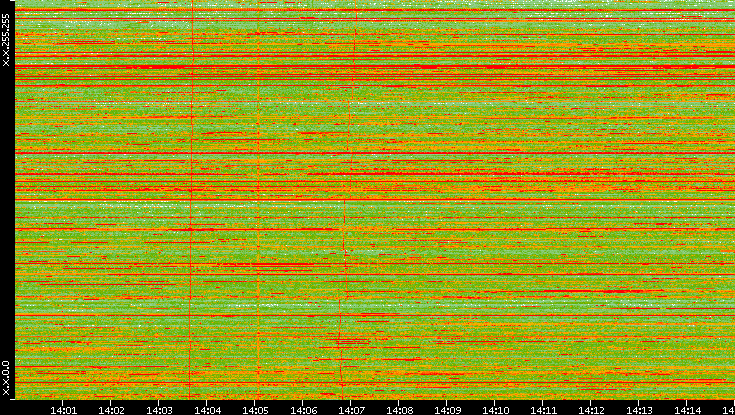Click the 14:09 time axis label
735x415 pixels.
click(x=447, y=410)
